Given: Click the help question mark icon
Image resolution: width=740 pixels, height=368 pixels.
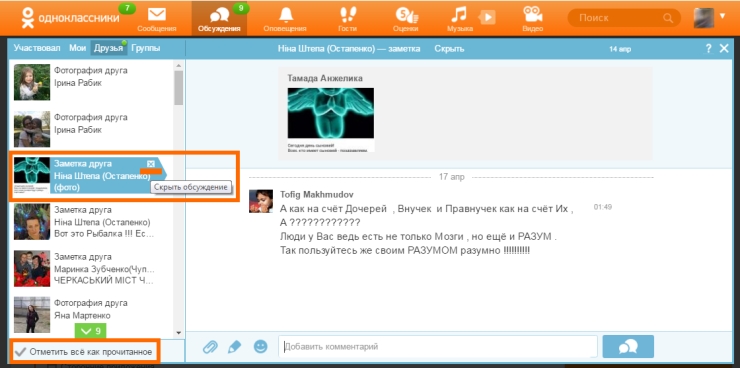Looking at the screenshot, I should pyautogui.click(x=708, y=49).
